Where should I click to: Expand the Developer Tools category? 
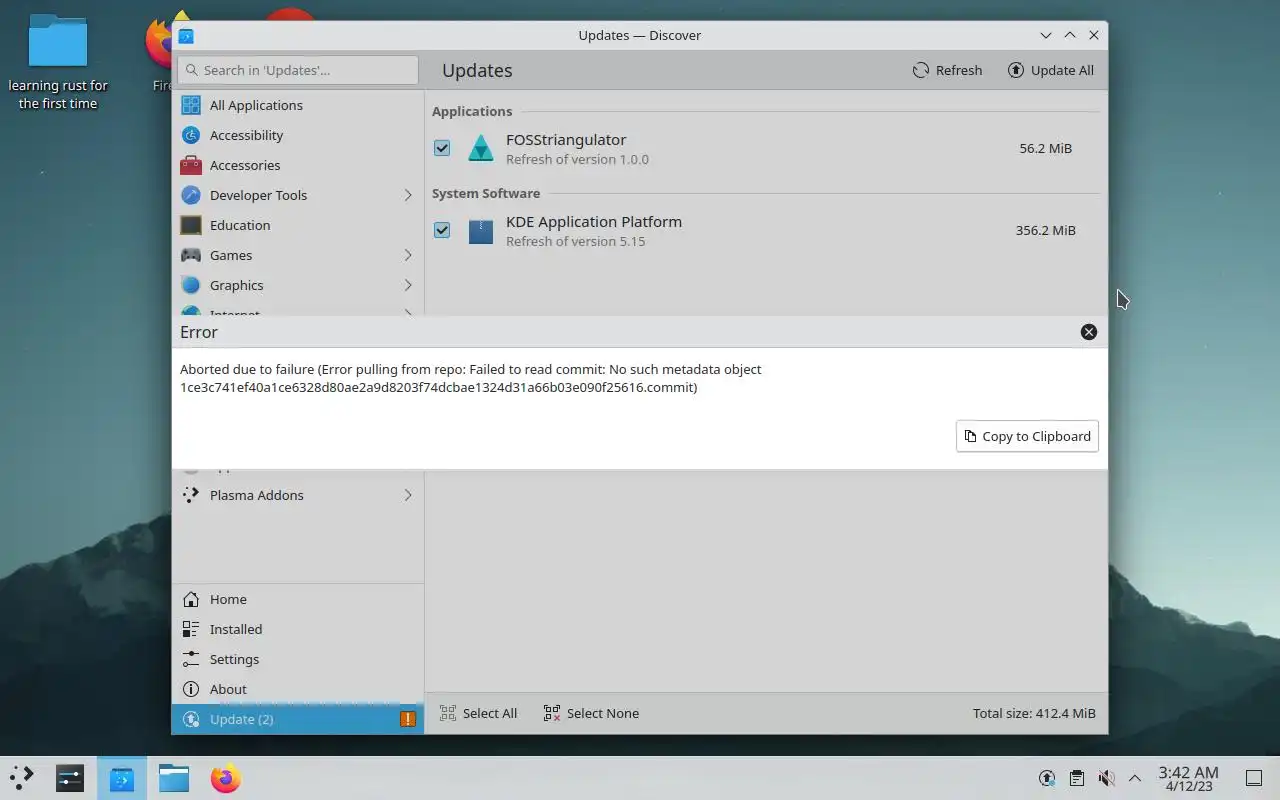coord(408,195)
